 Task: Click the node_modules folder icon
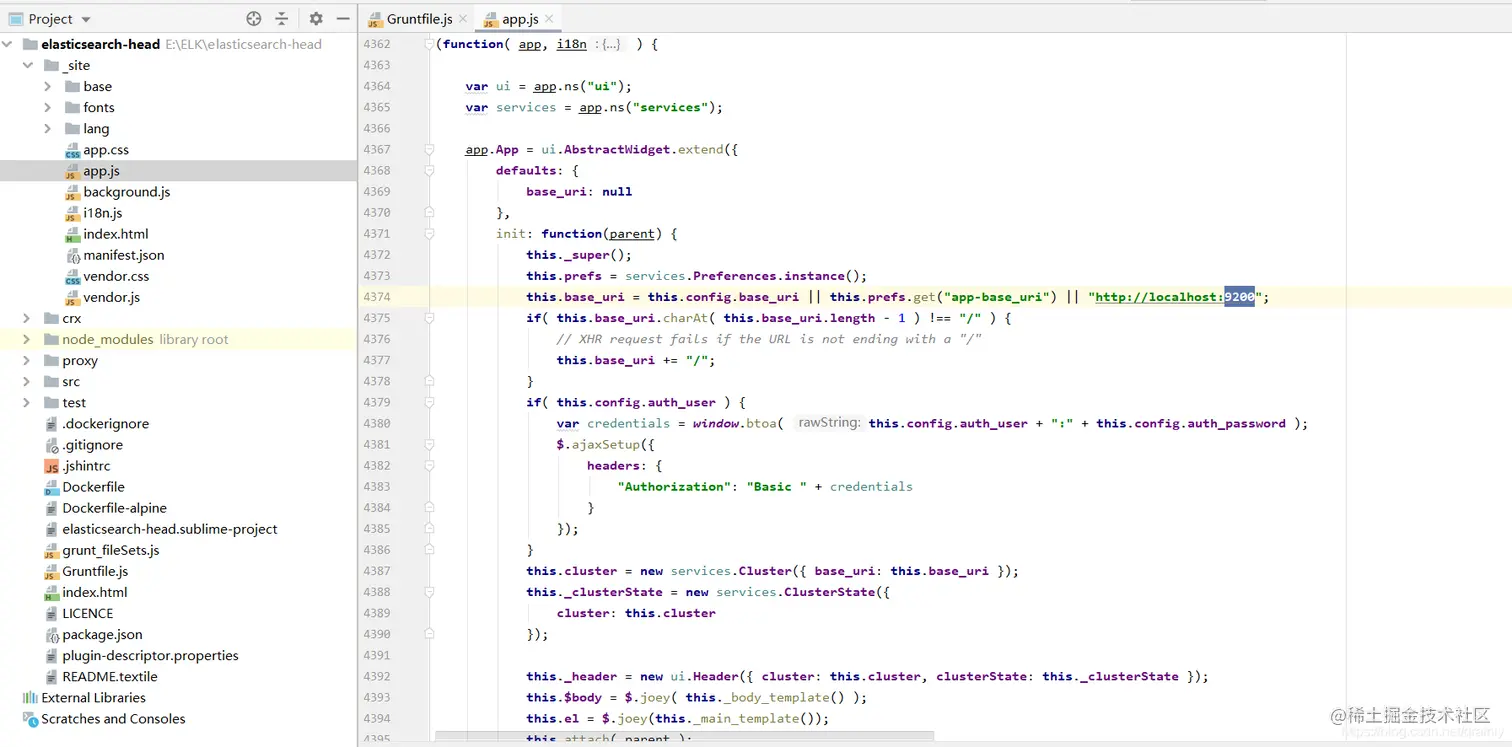51,339
